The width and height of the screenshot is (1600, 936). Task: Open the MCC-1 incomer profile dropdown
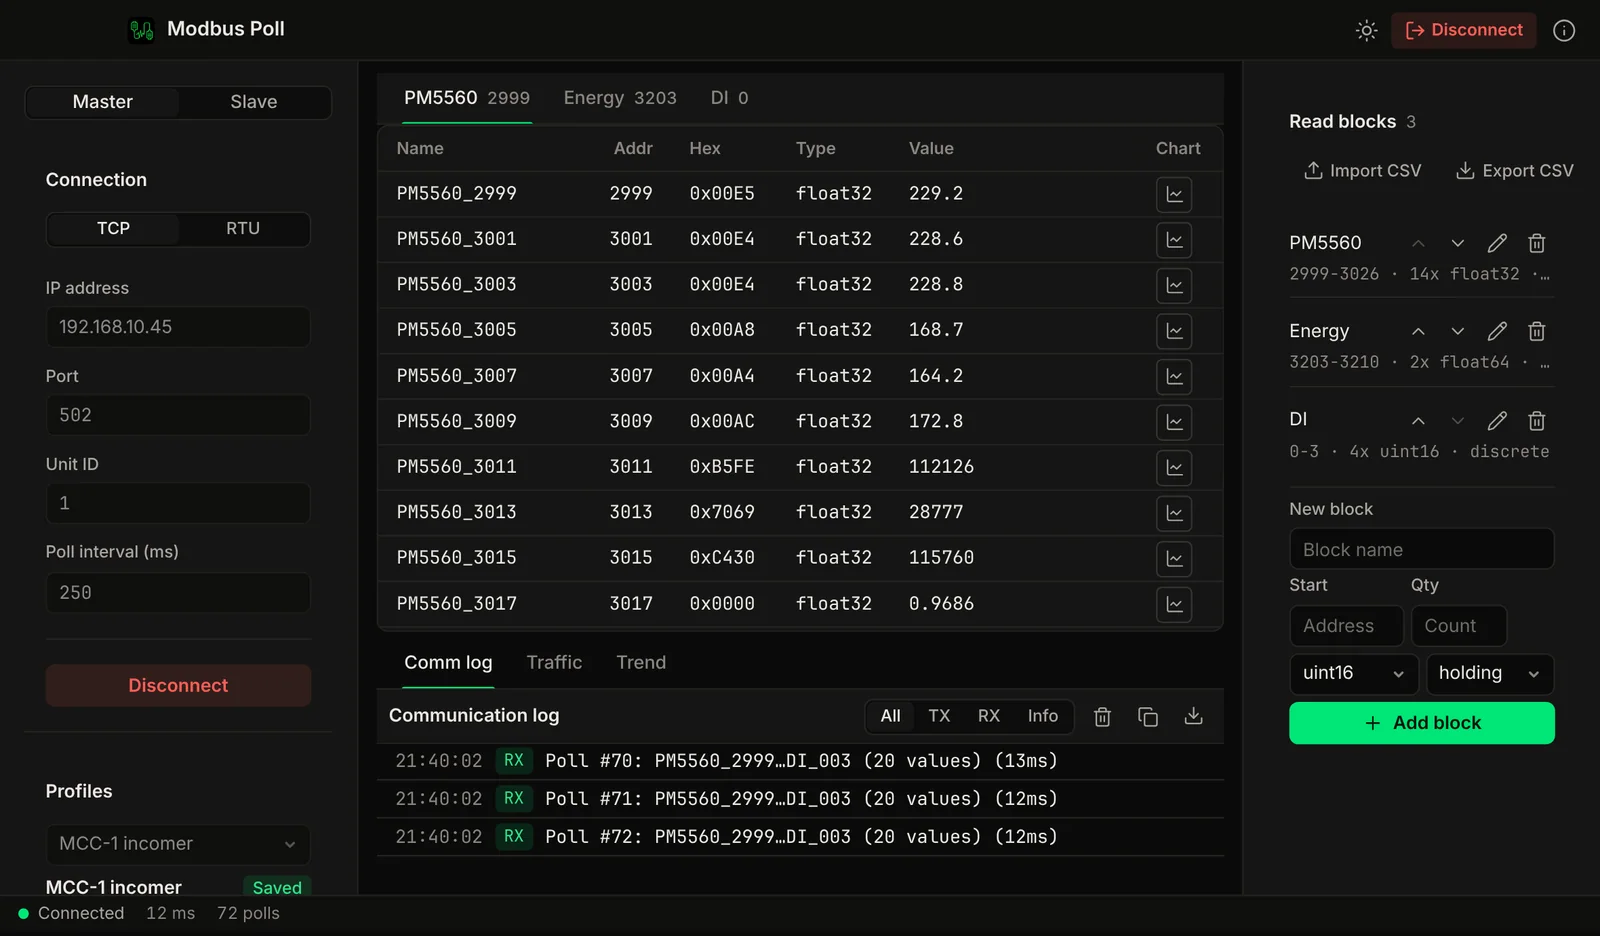178,844
